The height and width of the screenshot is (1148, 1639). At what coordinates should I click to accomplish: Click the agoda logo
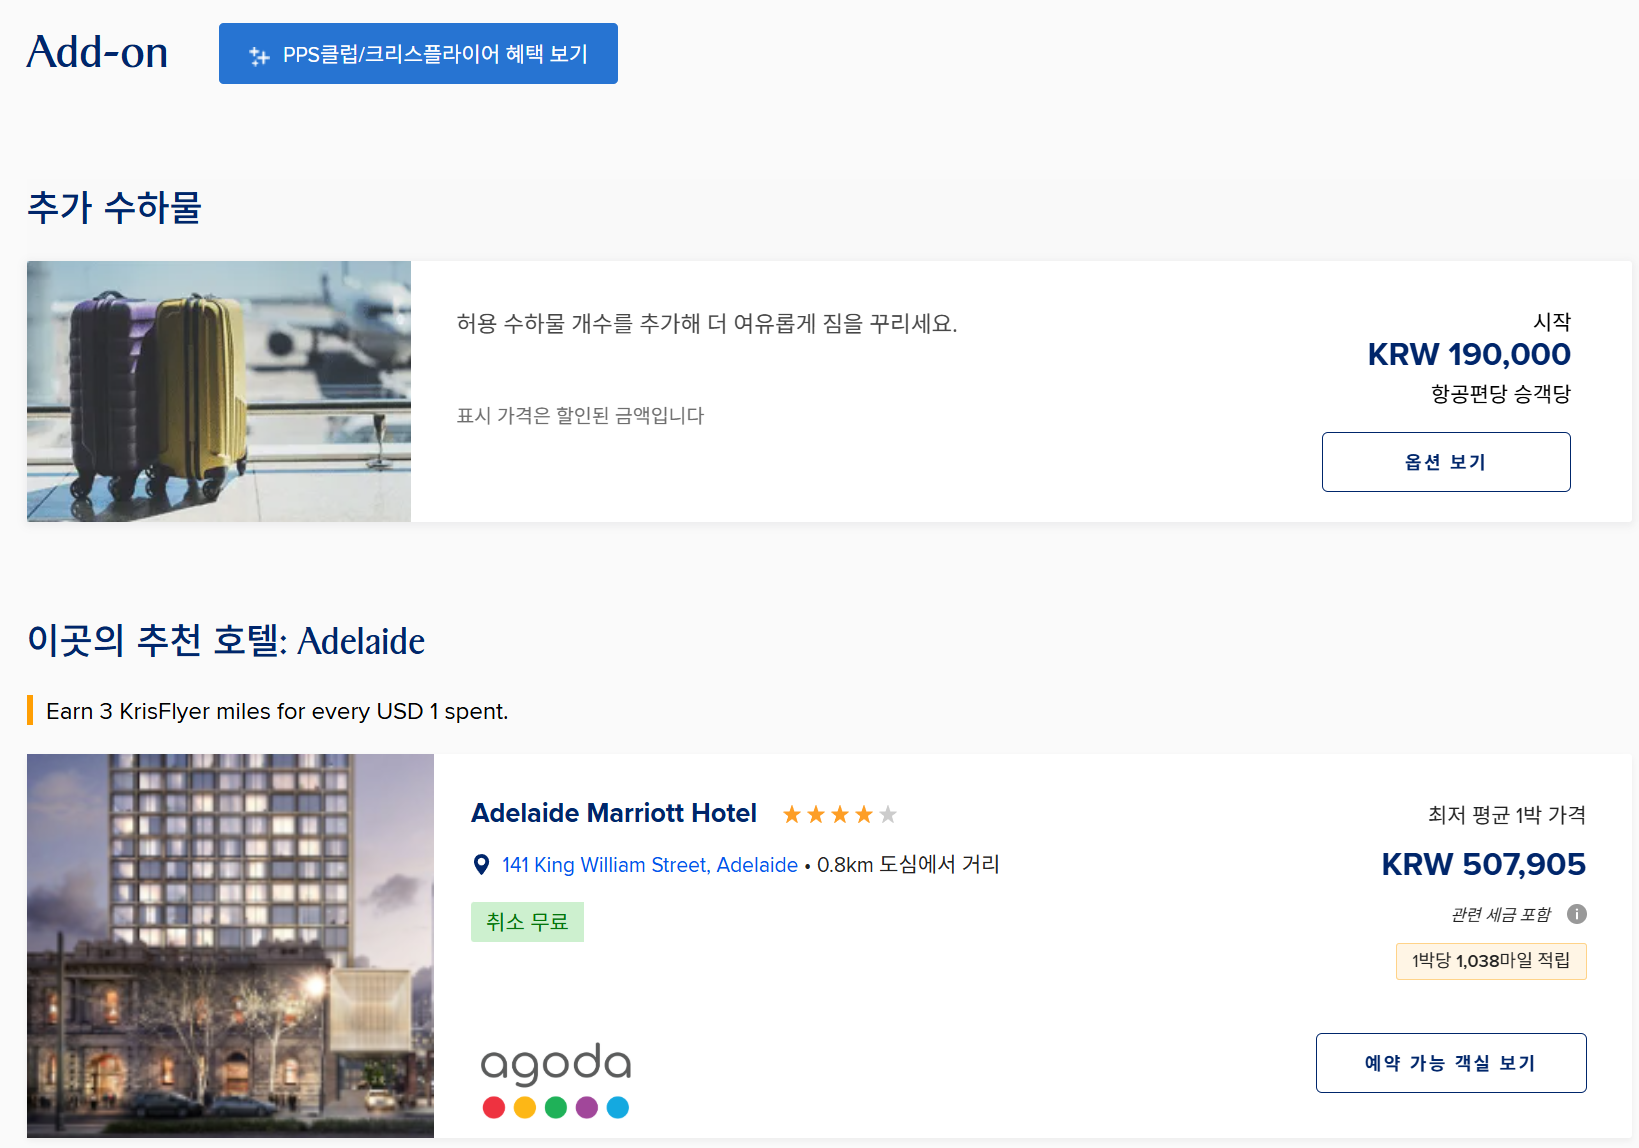(556, 1080)
